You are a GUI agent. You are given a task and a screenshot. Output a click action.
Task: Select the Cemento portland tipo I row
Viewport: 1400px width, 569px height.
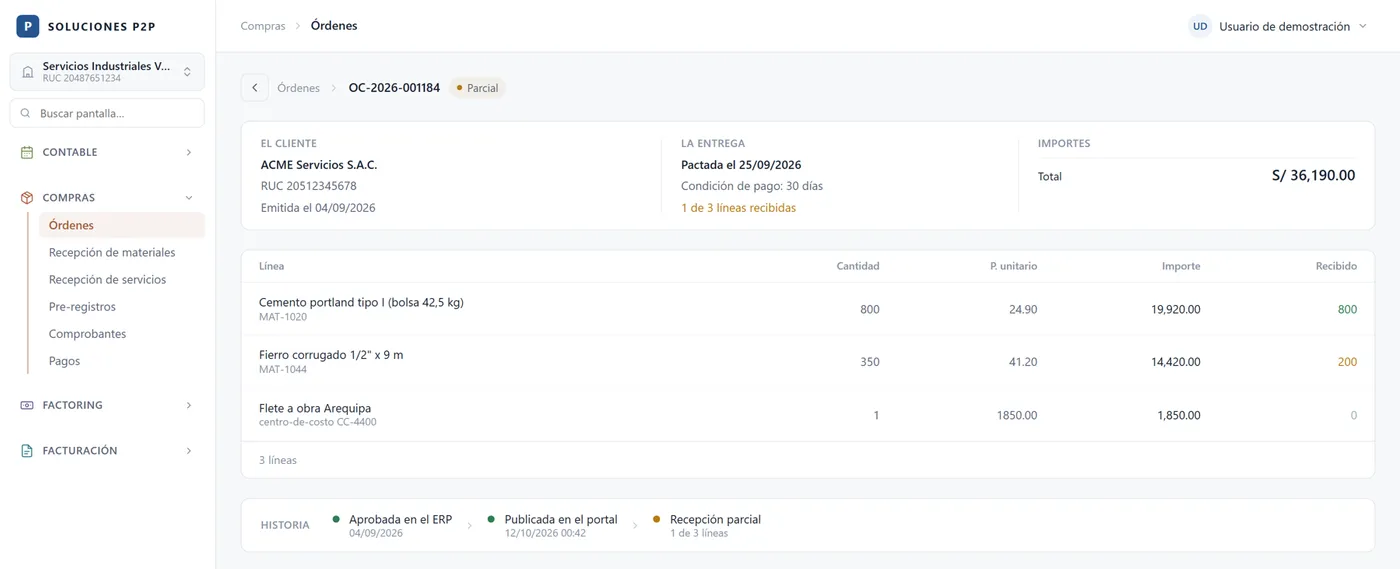808,309
